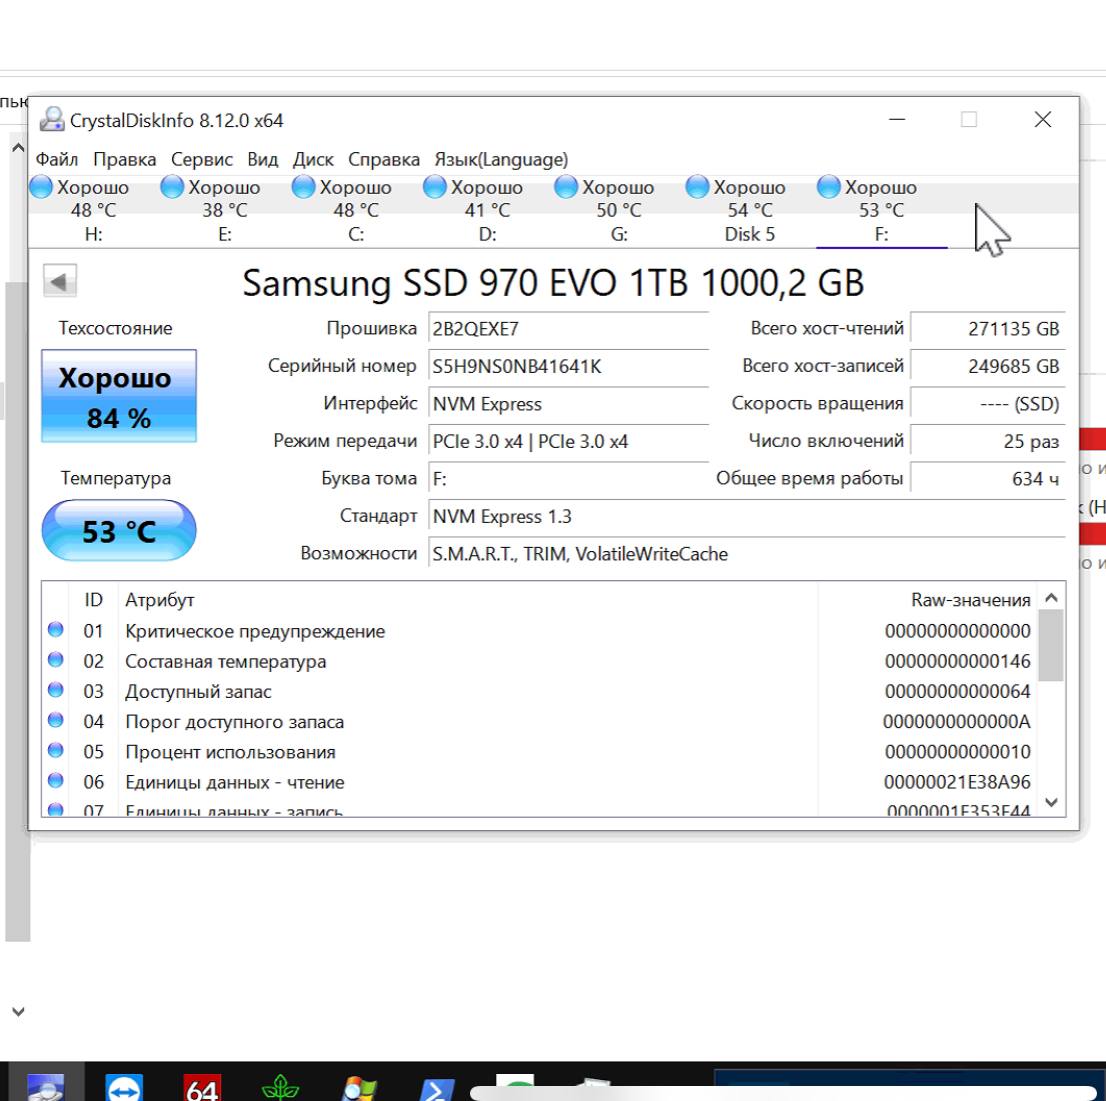Click power-on hours value 634 ч

pyautogui.click(x=988, y=479)
